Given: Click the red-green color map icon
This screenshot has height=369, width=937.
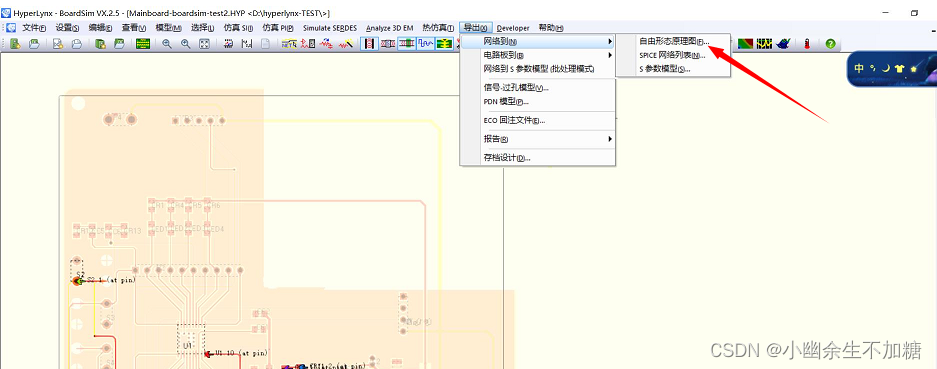Looking at the screenshot, I should 745,44.
